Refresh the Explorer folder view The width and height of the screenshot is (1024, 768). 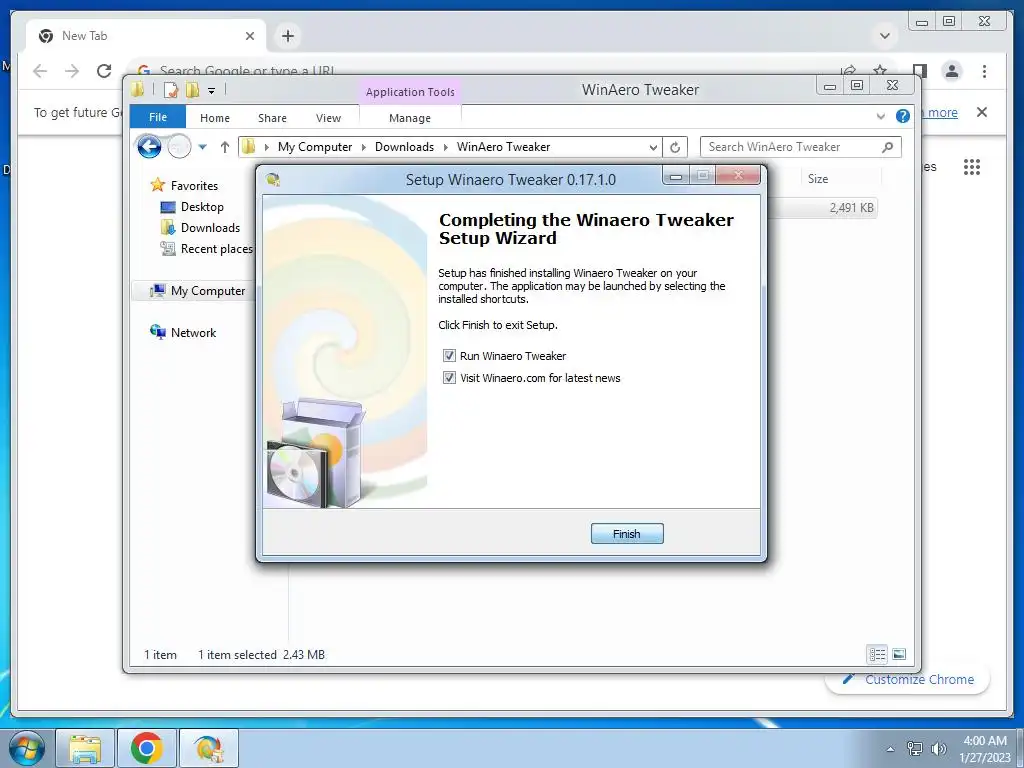(675, 148)
